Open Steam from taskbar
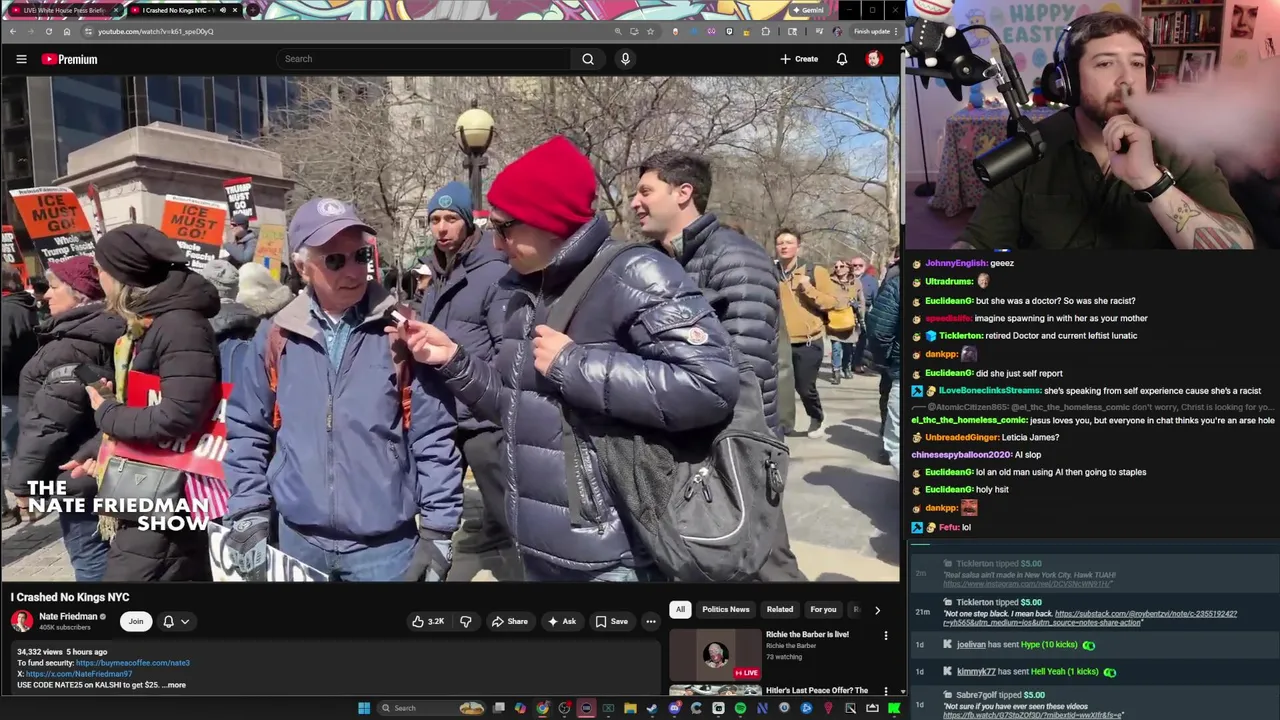 [652, 708]
